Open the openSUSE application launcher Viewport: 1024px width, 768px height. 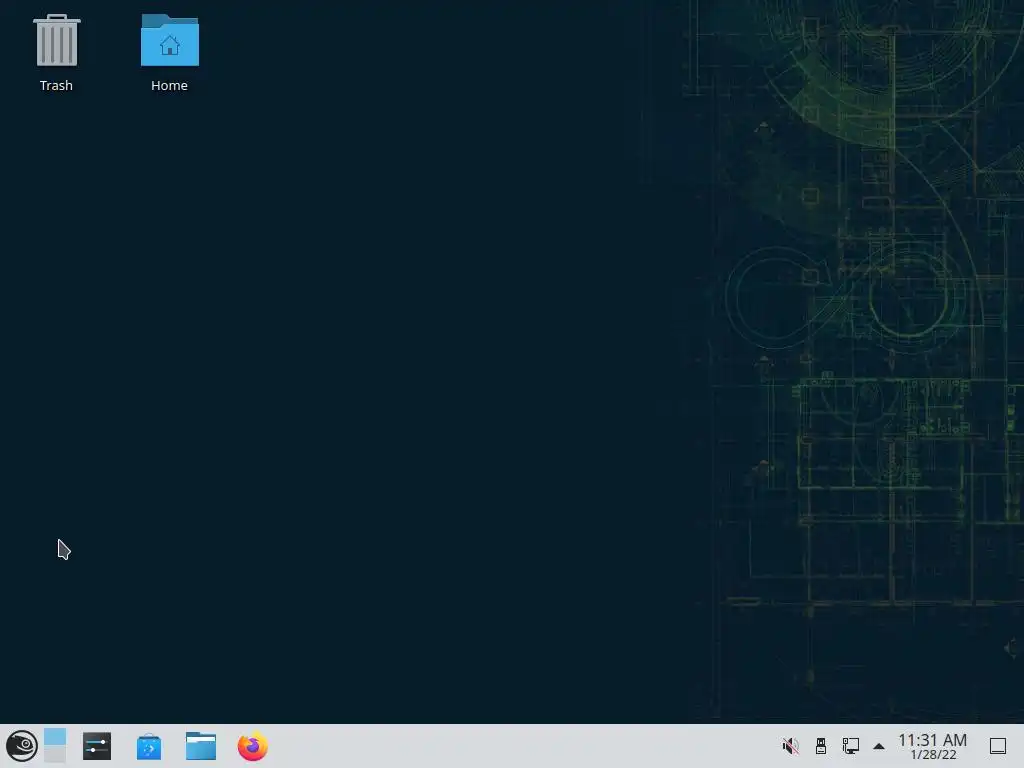click(x=22, y=746)
